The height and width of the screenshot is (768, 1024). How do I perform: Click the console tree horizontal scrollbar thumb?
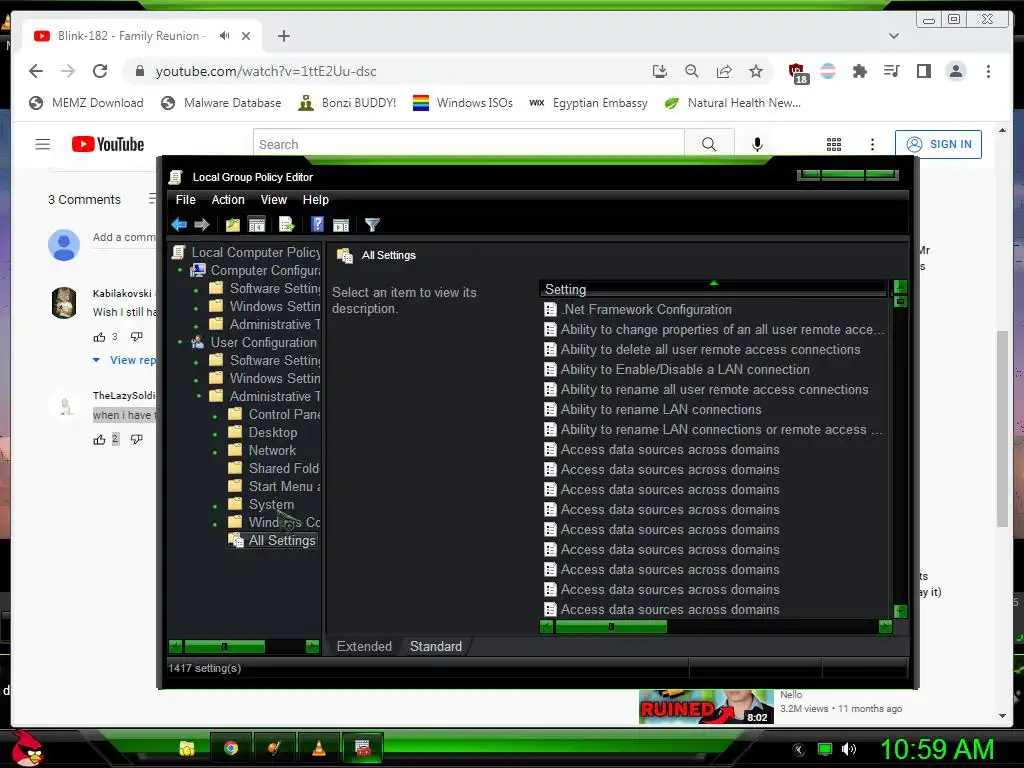click(x=225, y=647)
